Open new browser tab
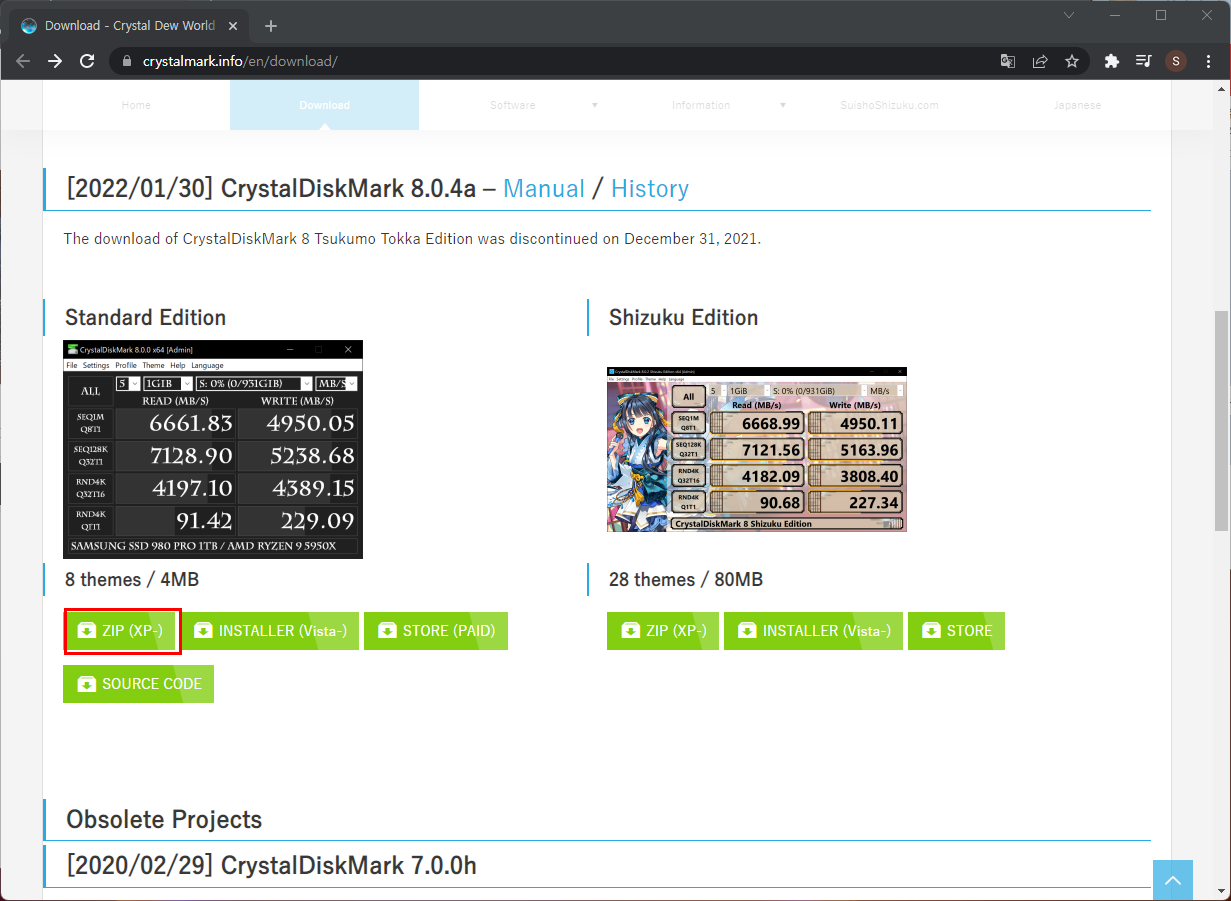 pos(270,26)
